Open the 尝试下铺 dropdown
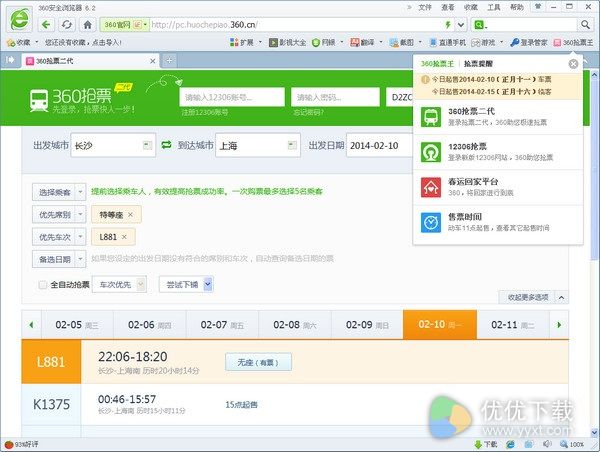 click(186, 284)
